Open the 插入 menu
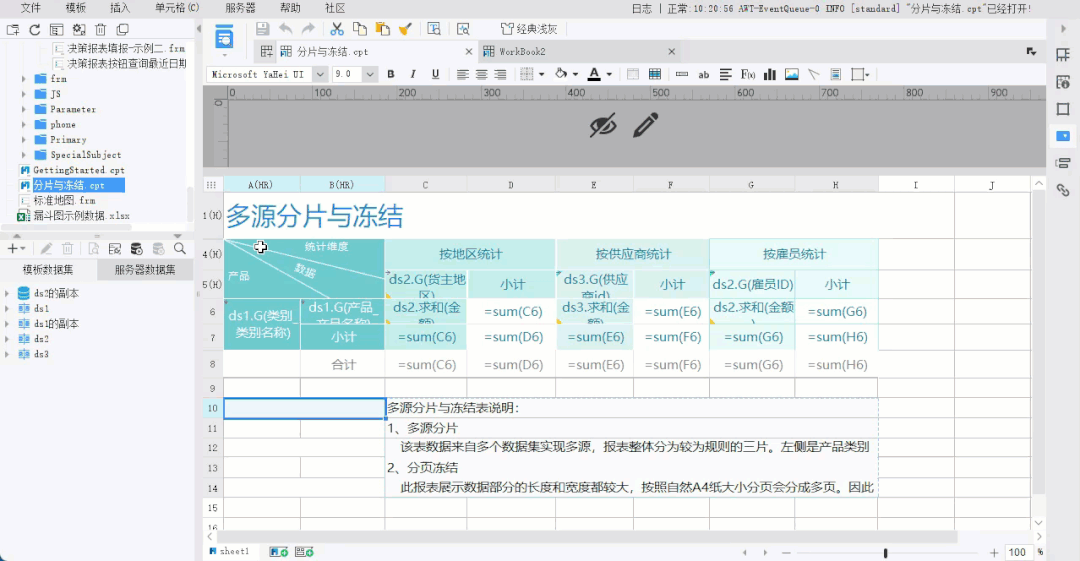Viewport: 1080px width, 561px height. [120, 8]
